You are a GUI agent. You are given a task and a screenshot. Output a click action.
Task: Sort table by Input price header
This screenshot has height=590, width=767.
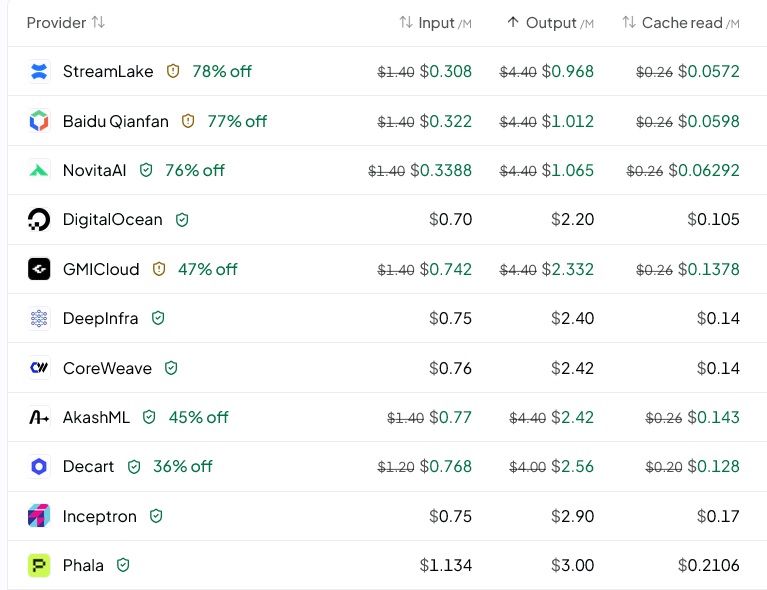tap(435, 23)
